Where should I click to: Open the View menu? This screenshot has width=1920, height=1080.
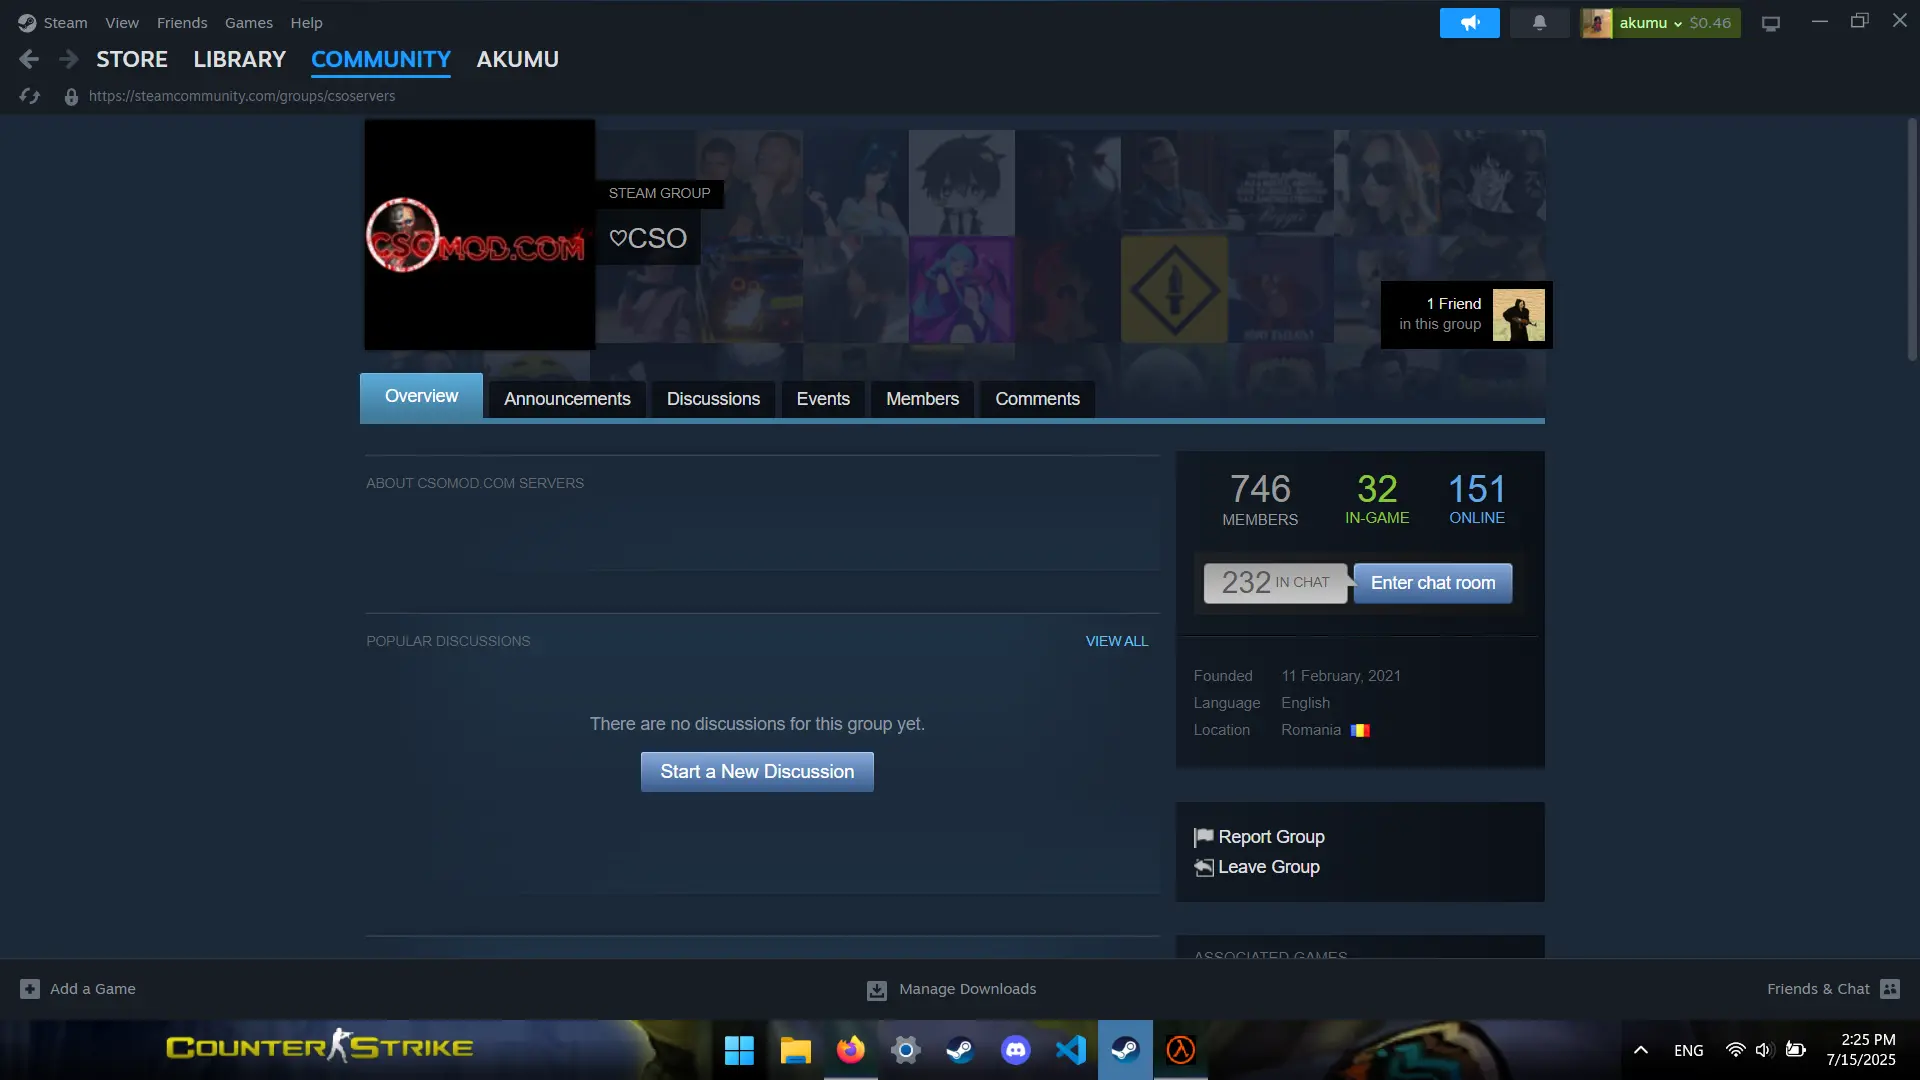[x=122, y=23]
